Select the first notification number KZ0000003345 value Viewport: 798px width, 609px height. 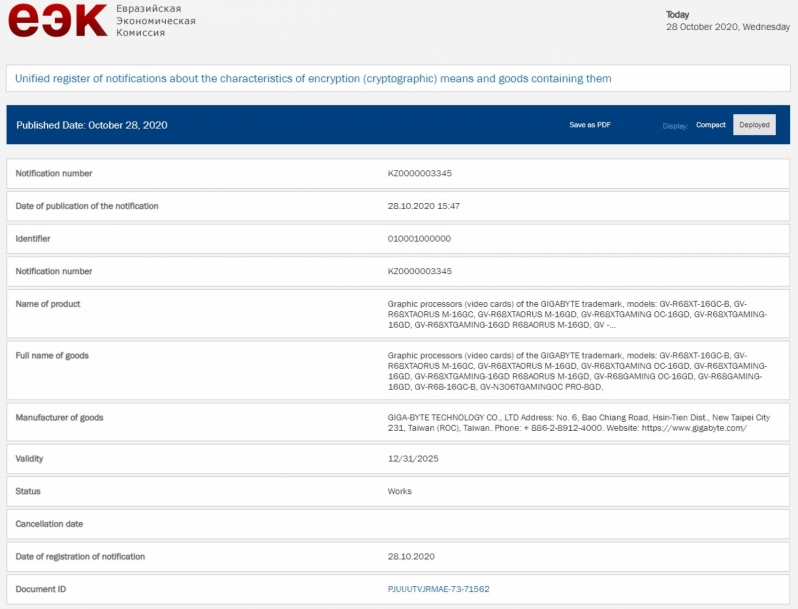click(x=419, y=173)
